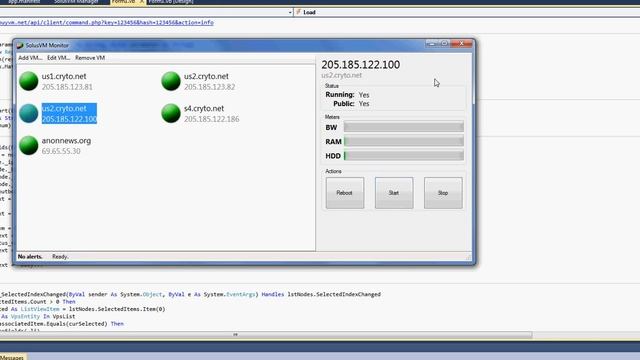The image size is (640, 360).
Task: Click the RAM usage meter bar
Action: pyautogui.click(x=403, y=142)
